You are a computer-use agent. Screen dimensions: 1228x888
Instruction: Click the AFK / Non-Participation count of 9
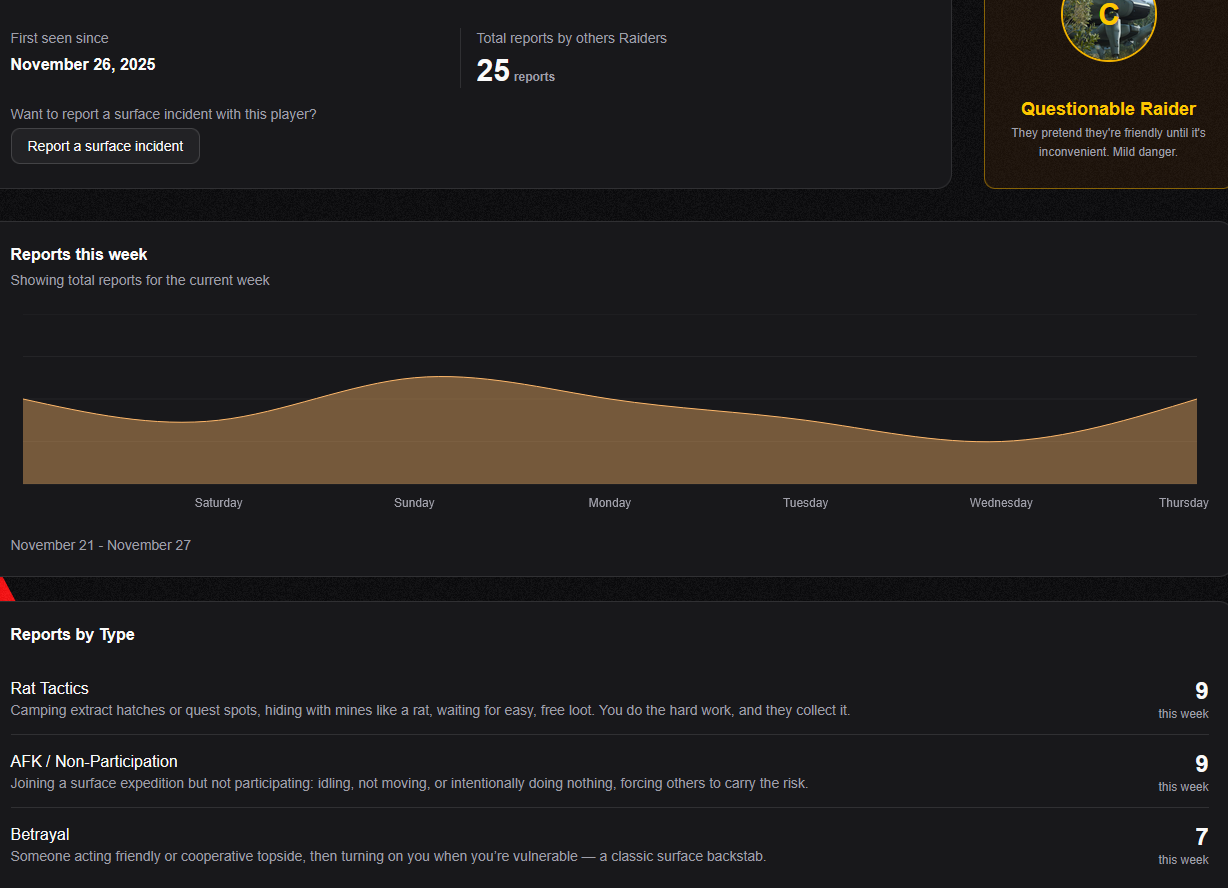click(1201, 764)
